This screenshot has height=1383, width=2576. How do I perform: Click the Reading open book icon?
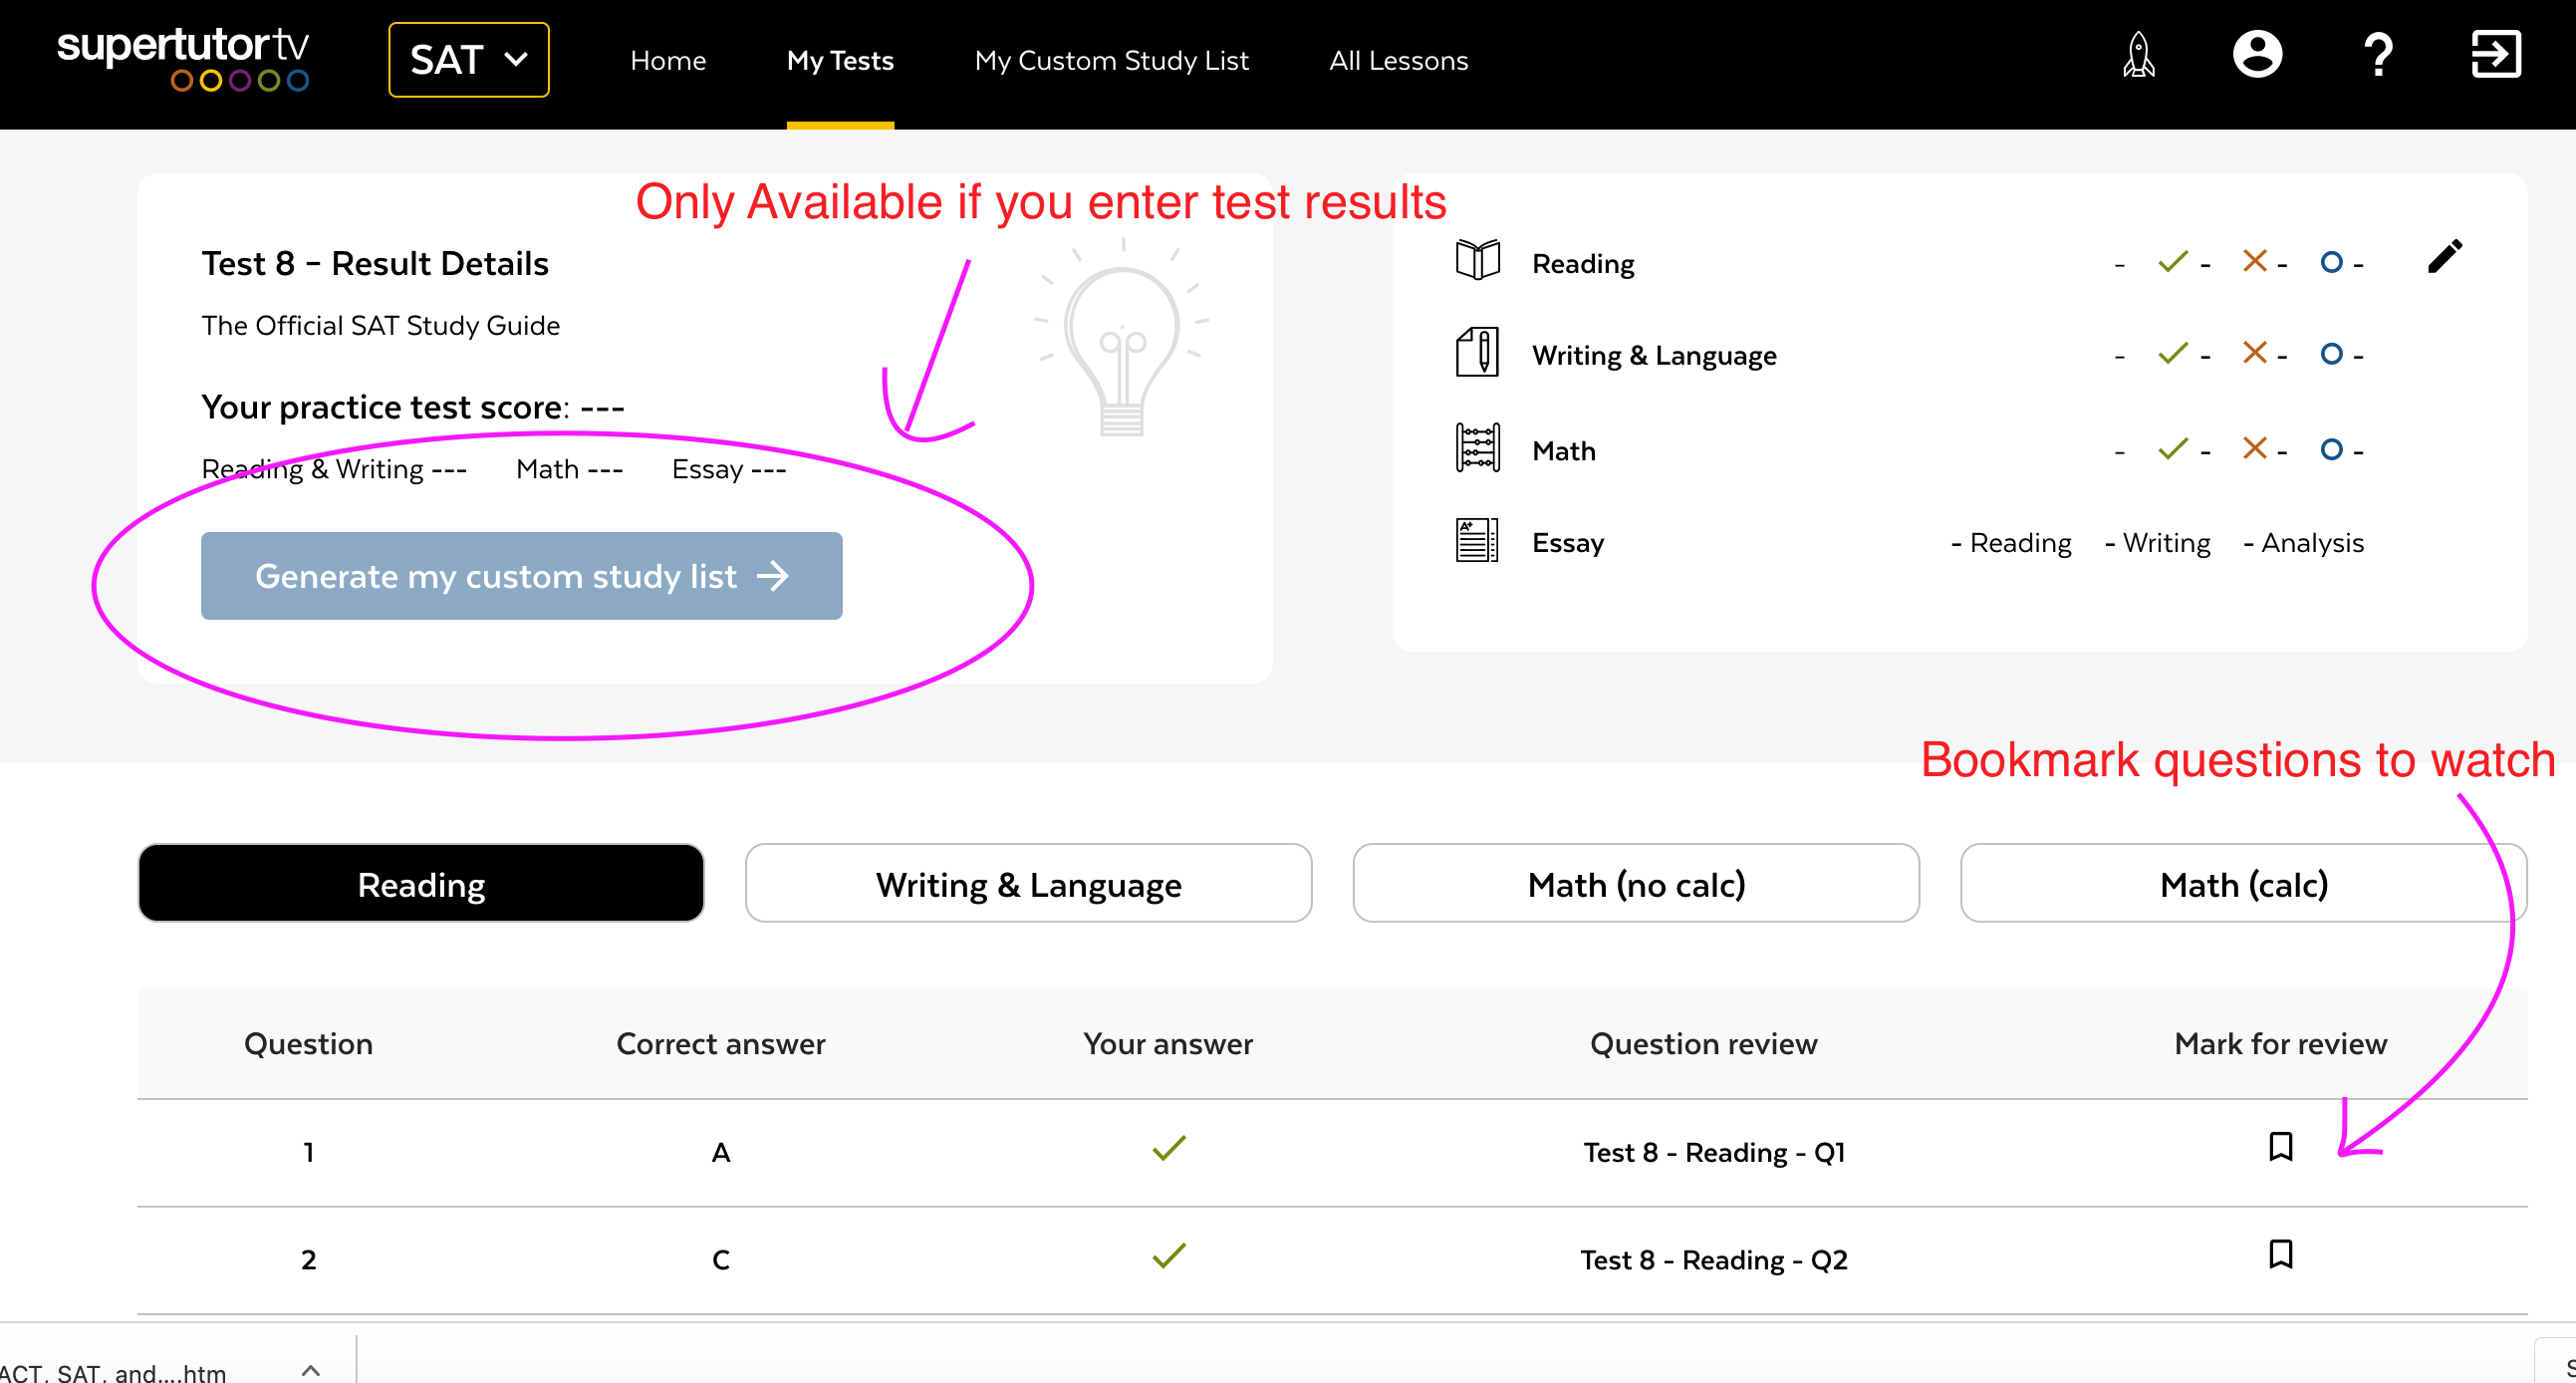(x=1477, y=261)
